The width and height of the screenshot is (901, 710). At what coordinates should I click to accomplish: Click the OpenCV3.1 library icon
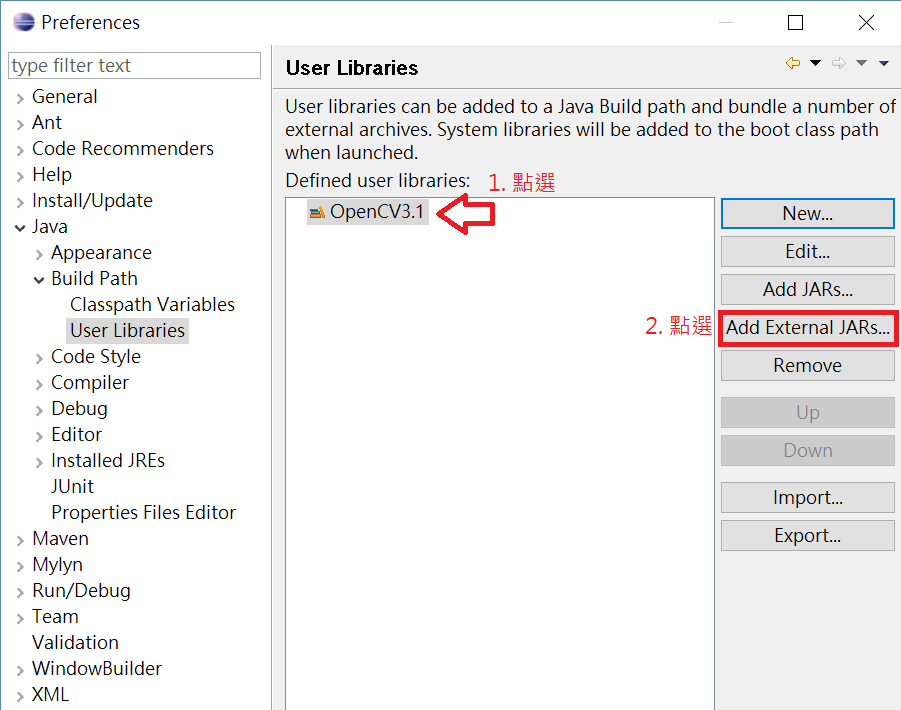317,213
